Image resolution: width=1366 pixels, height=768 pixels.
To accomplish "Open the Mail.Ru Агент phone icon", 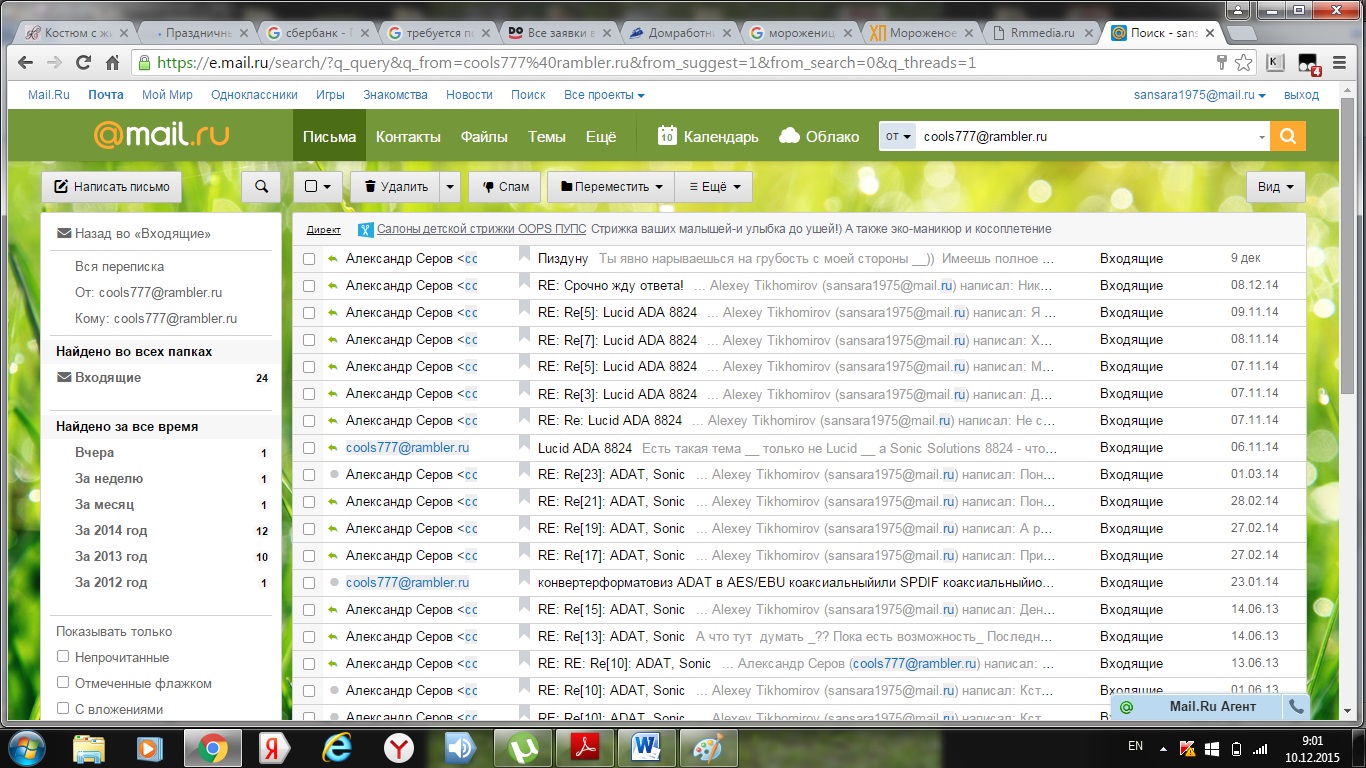I will 1296,707.
